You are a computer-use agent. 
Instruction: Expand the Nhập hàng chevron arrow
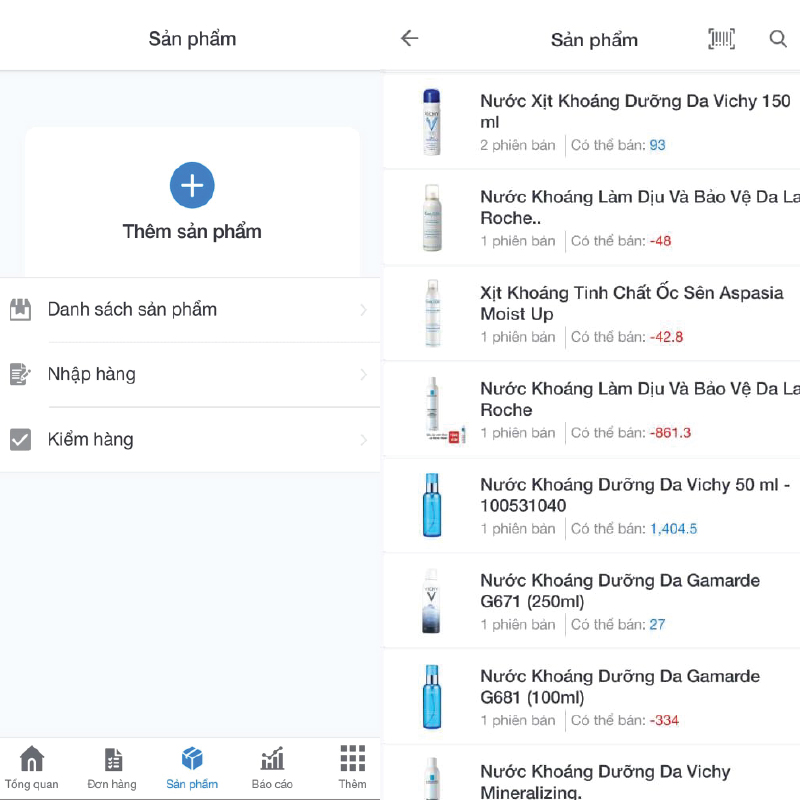point(363,375)
